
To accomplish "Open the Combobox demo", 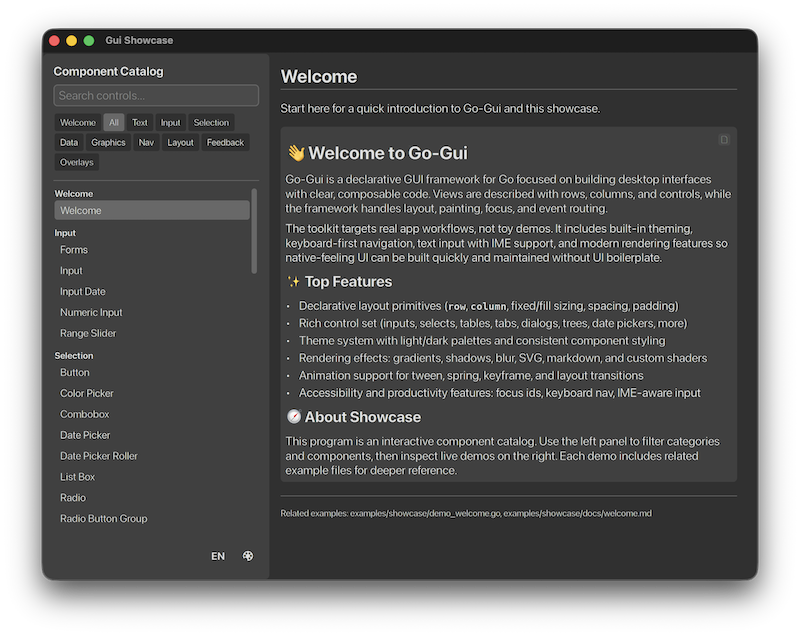I will click(152, 414).
